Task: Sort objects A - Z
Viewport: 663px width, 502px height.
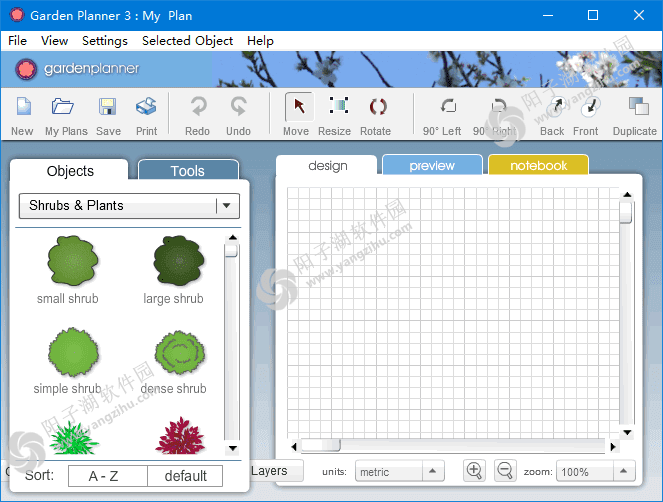Action: click(108, 476)
